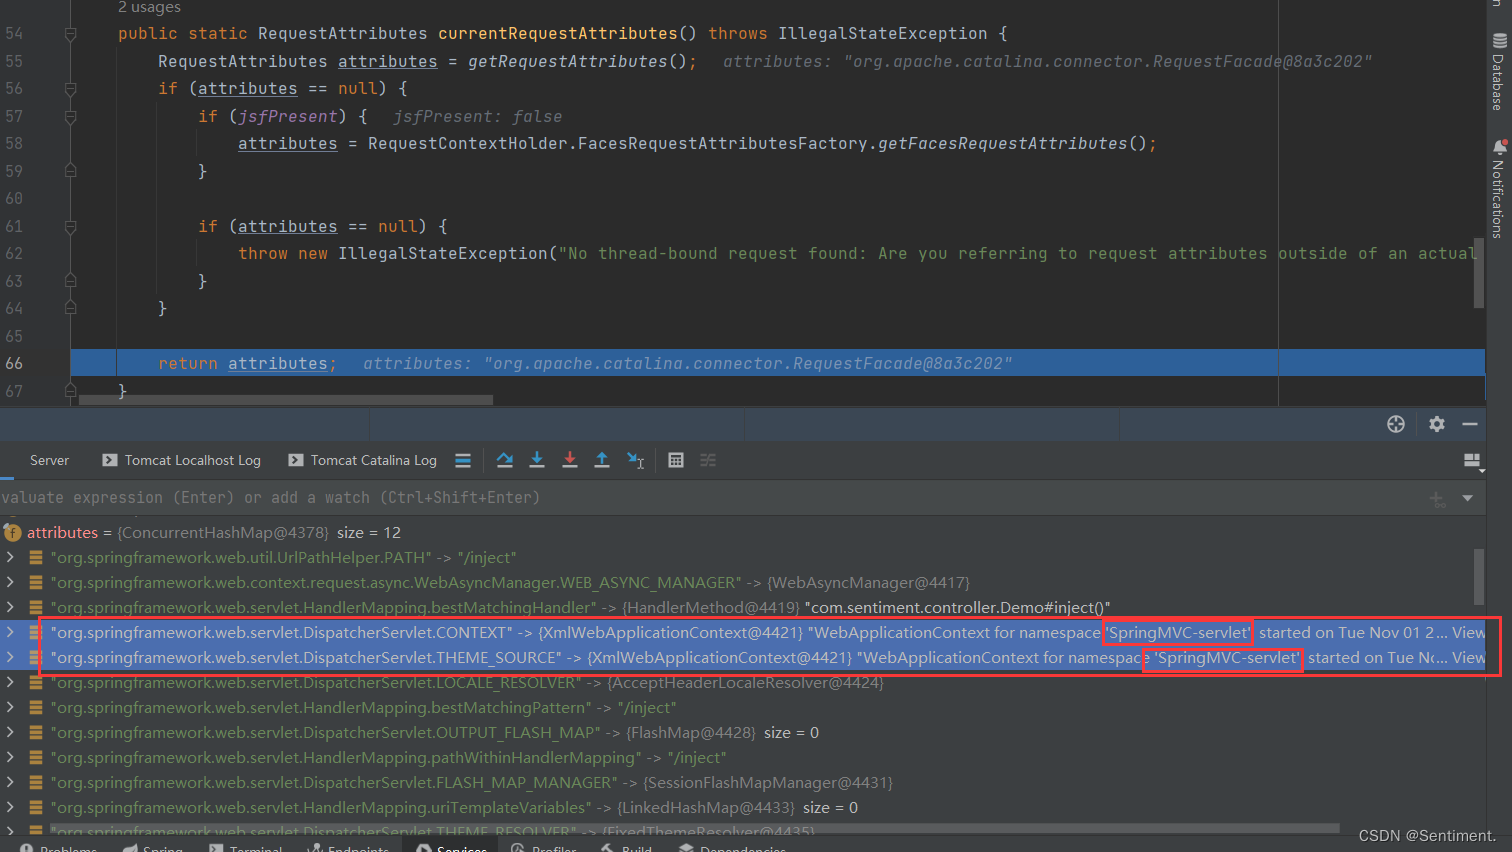Image resolution: width=1512 pixels, height=852 pixels.
Task: Click IllegalStateException in the throws clause
Action: [883, 34]
